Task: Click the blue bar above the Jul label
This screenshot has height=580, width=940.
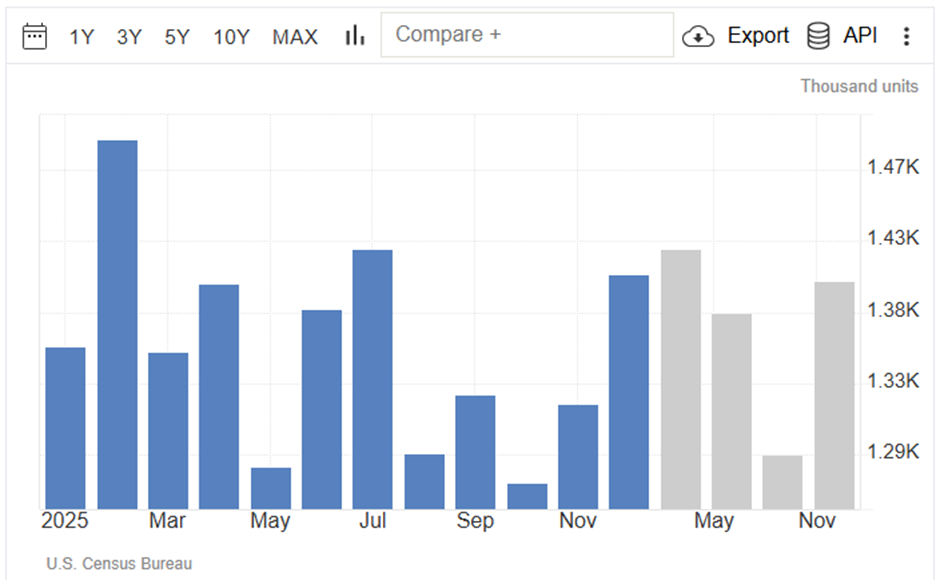Action: pos(372,380)
